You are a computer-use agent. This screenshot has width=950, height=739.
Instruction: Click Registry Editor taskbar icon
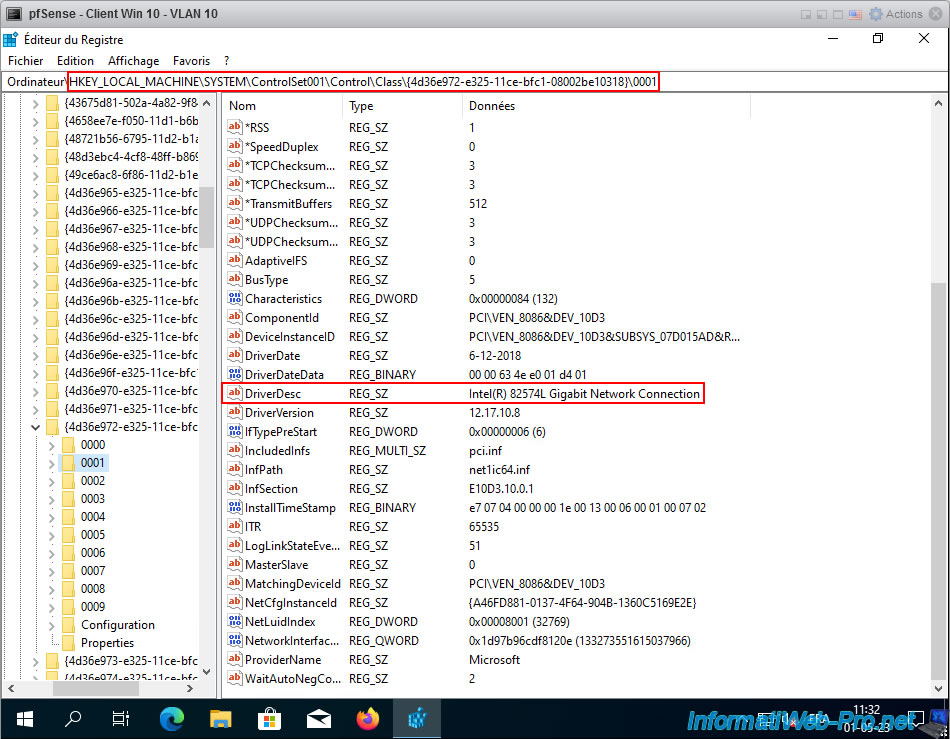417,719
